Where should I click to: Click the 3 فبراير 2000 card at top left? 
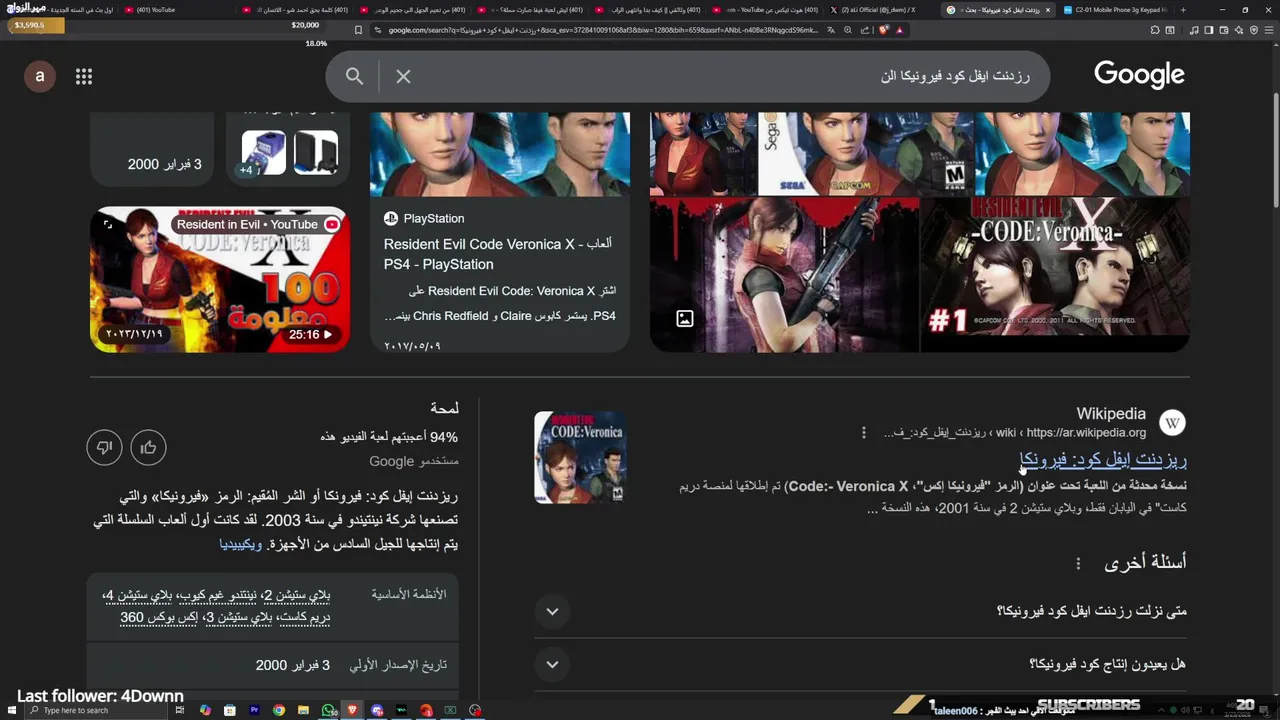(152, 150)
